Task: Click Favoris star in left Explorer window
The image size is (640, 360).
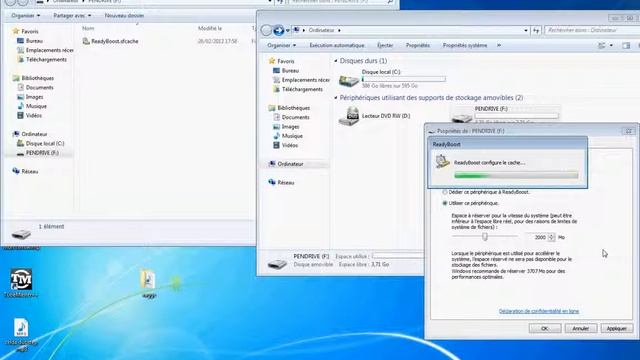Action: 16,31
